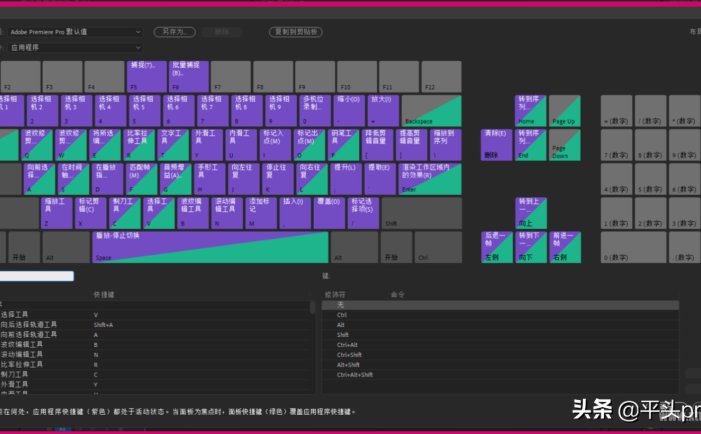Screen dimensions: 701x434
Task: Select the F5 capture key
Action: [143, 76]
